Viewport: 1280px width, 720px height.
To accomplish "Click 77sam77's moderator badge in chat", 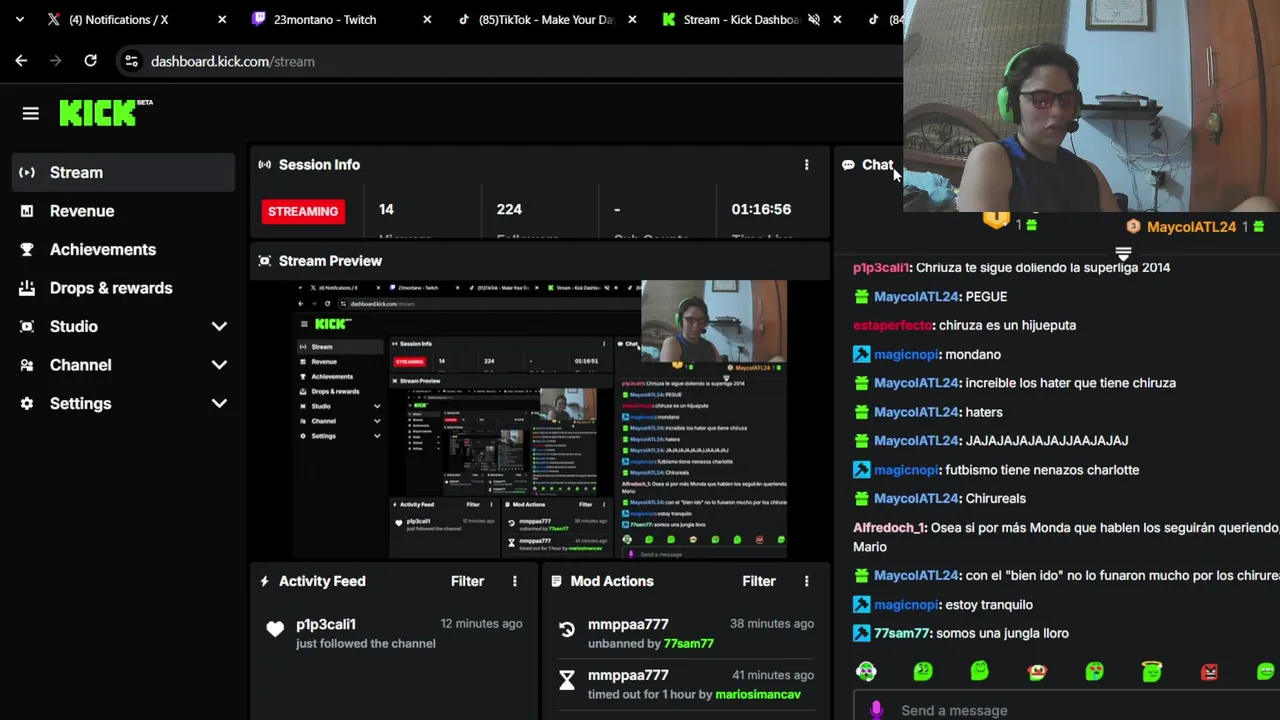I will click(861, 633).
